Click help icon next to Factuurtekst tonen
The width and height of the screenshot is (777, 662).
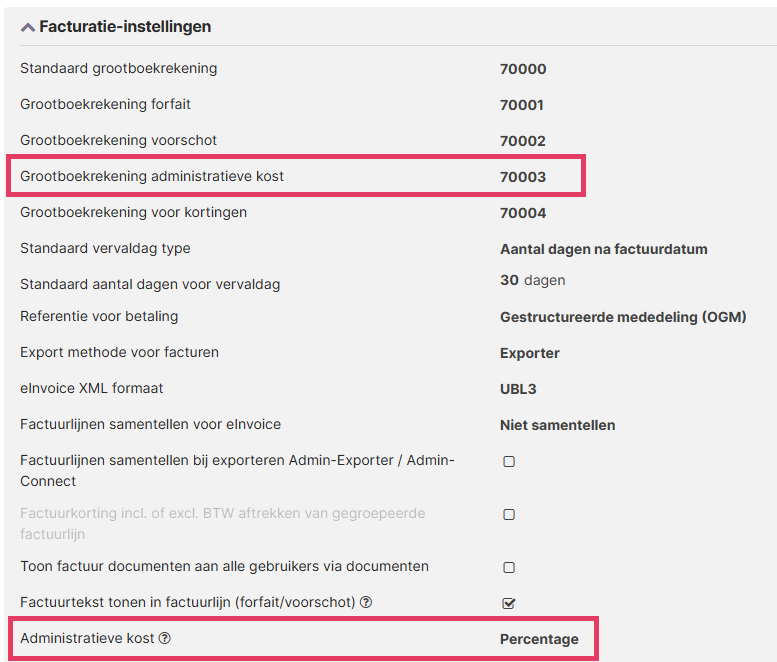[x=366, y=602]
